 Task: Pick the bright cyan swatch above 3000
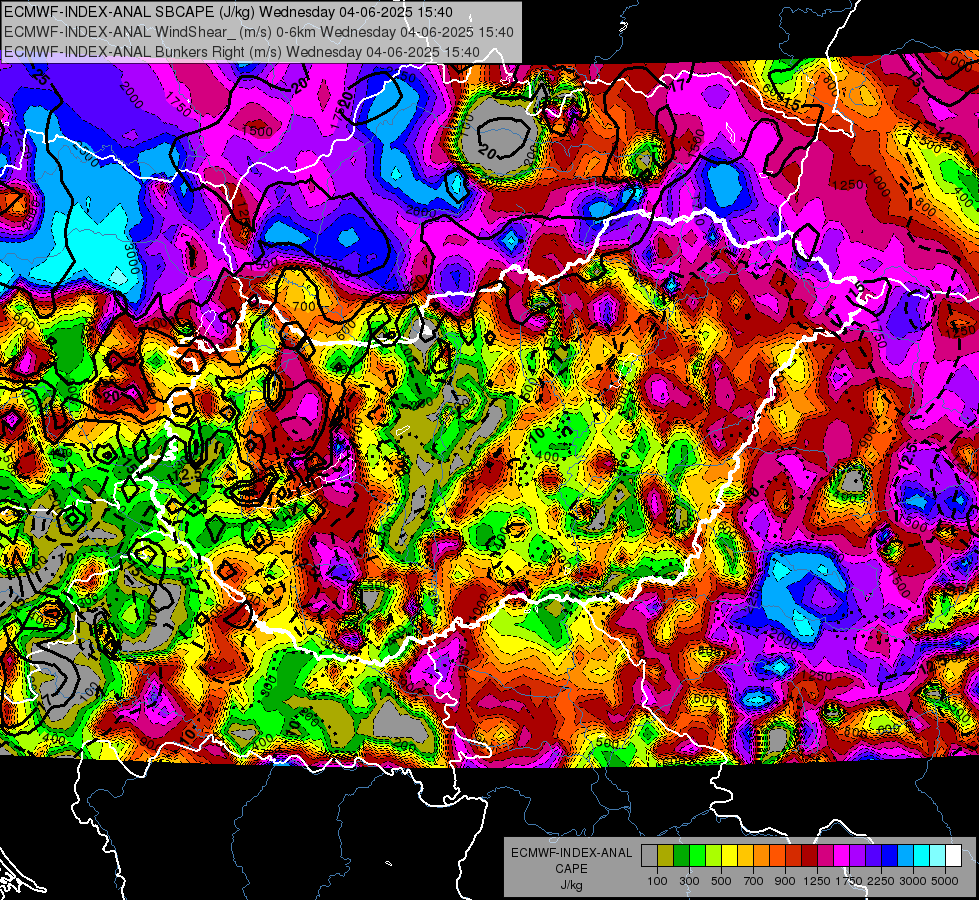[922, 855]
